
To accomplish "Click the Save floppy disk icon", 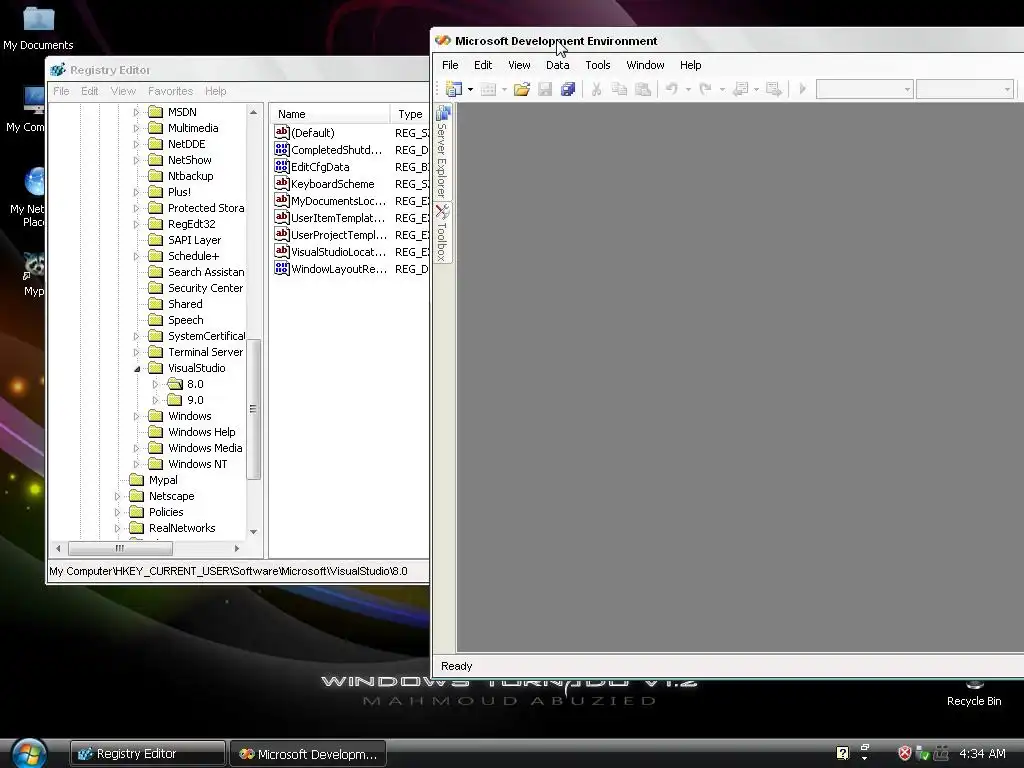I will click(545, 89).
